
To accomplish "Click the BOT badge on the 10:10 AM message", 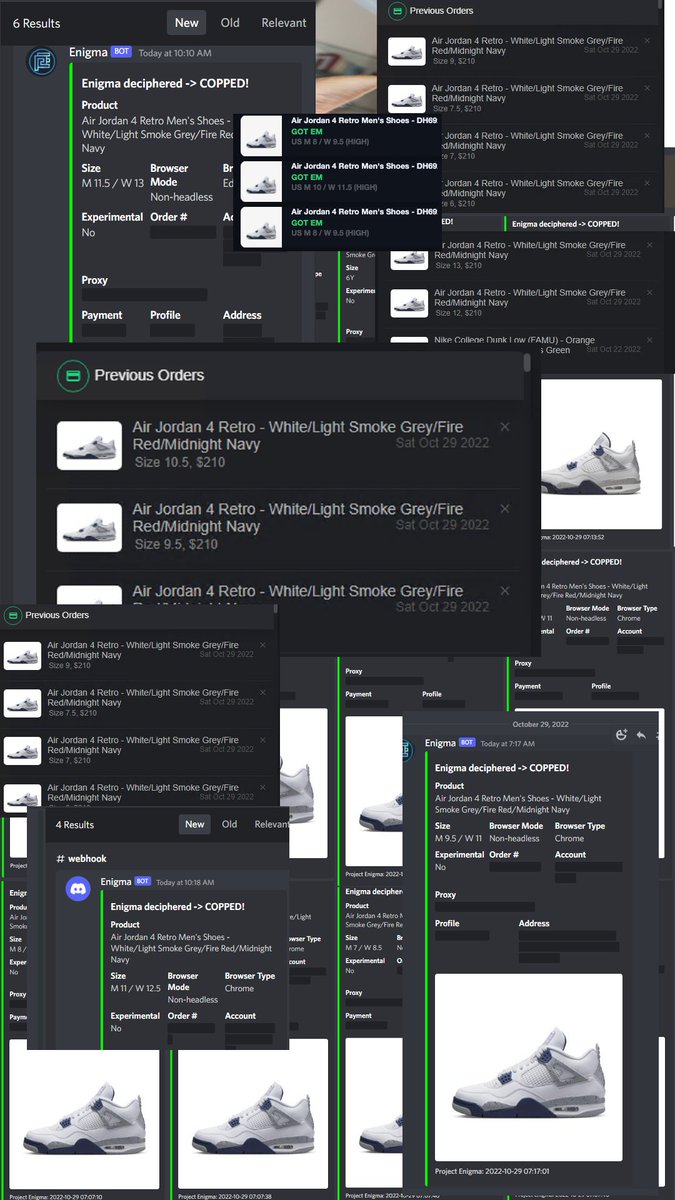I will point(122,52).
